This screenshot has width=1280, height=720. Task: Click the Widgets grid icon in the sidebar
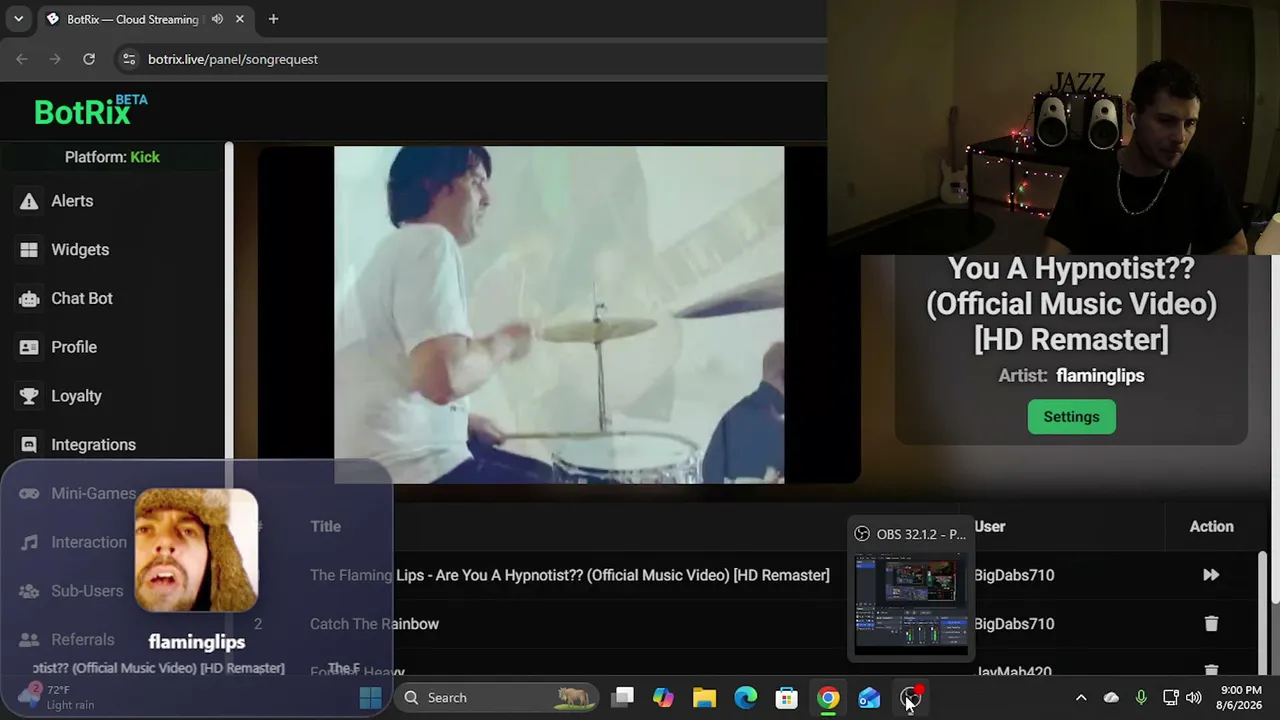tap(29, 250)
